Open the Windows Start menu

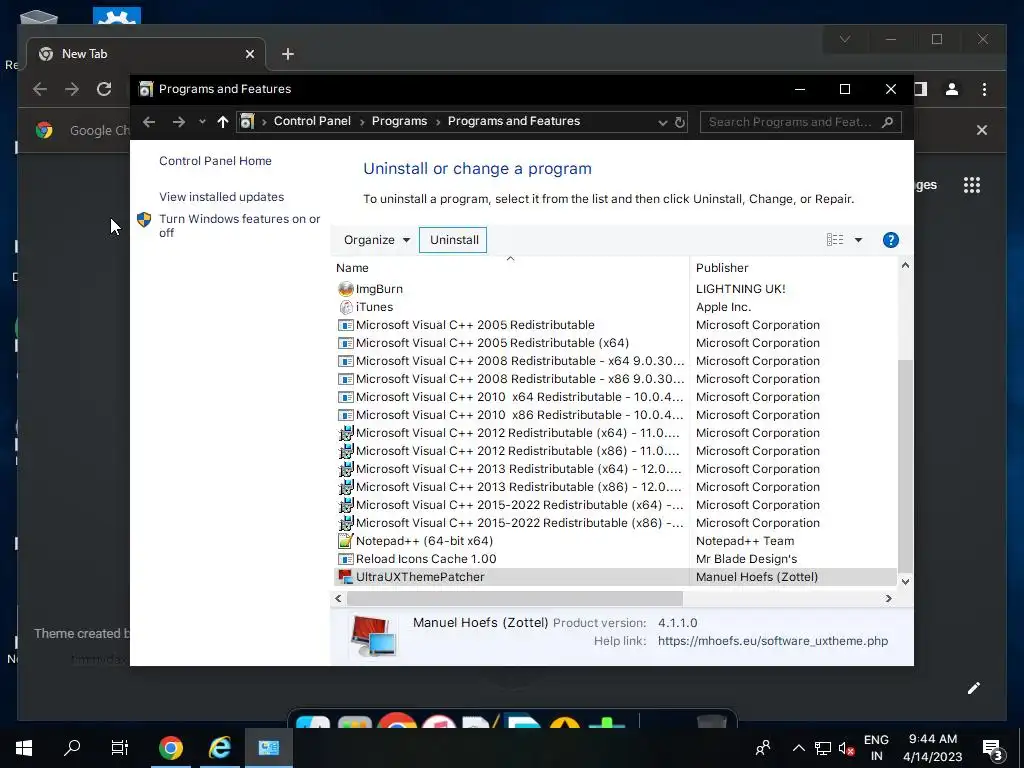[24, 748]
